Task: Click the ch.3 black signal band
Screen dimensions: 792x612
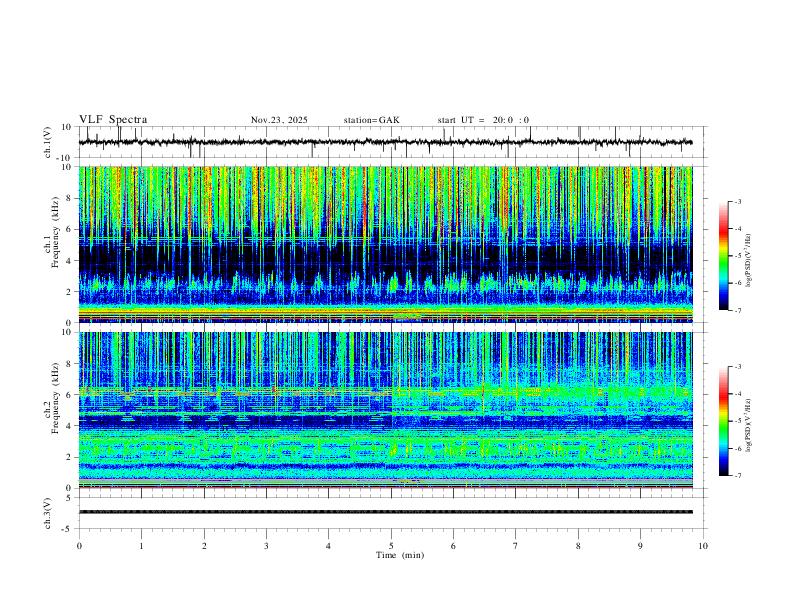Action: point(385,512)
